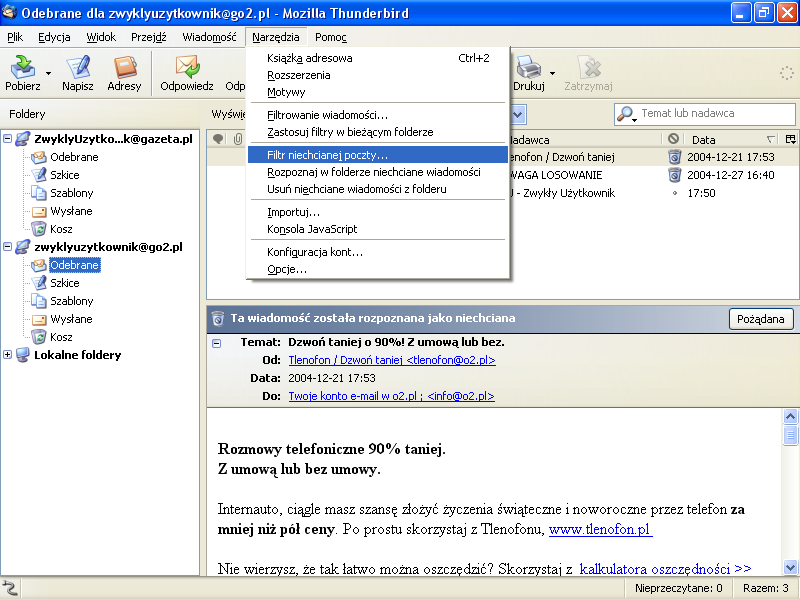Image resolution: width=800 pixels, height=600 pixels.
Task: Open the Plik menu
Action: pos(15,37)
